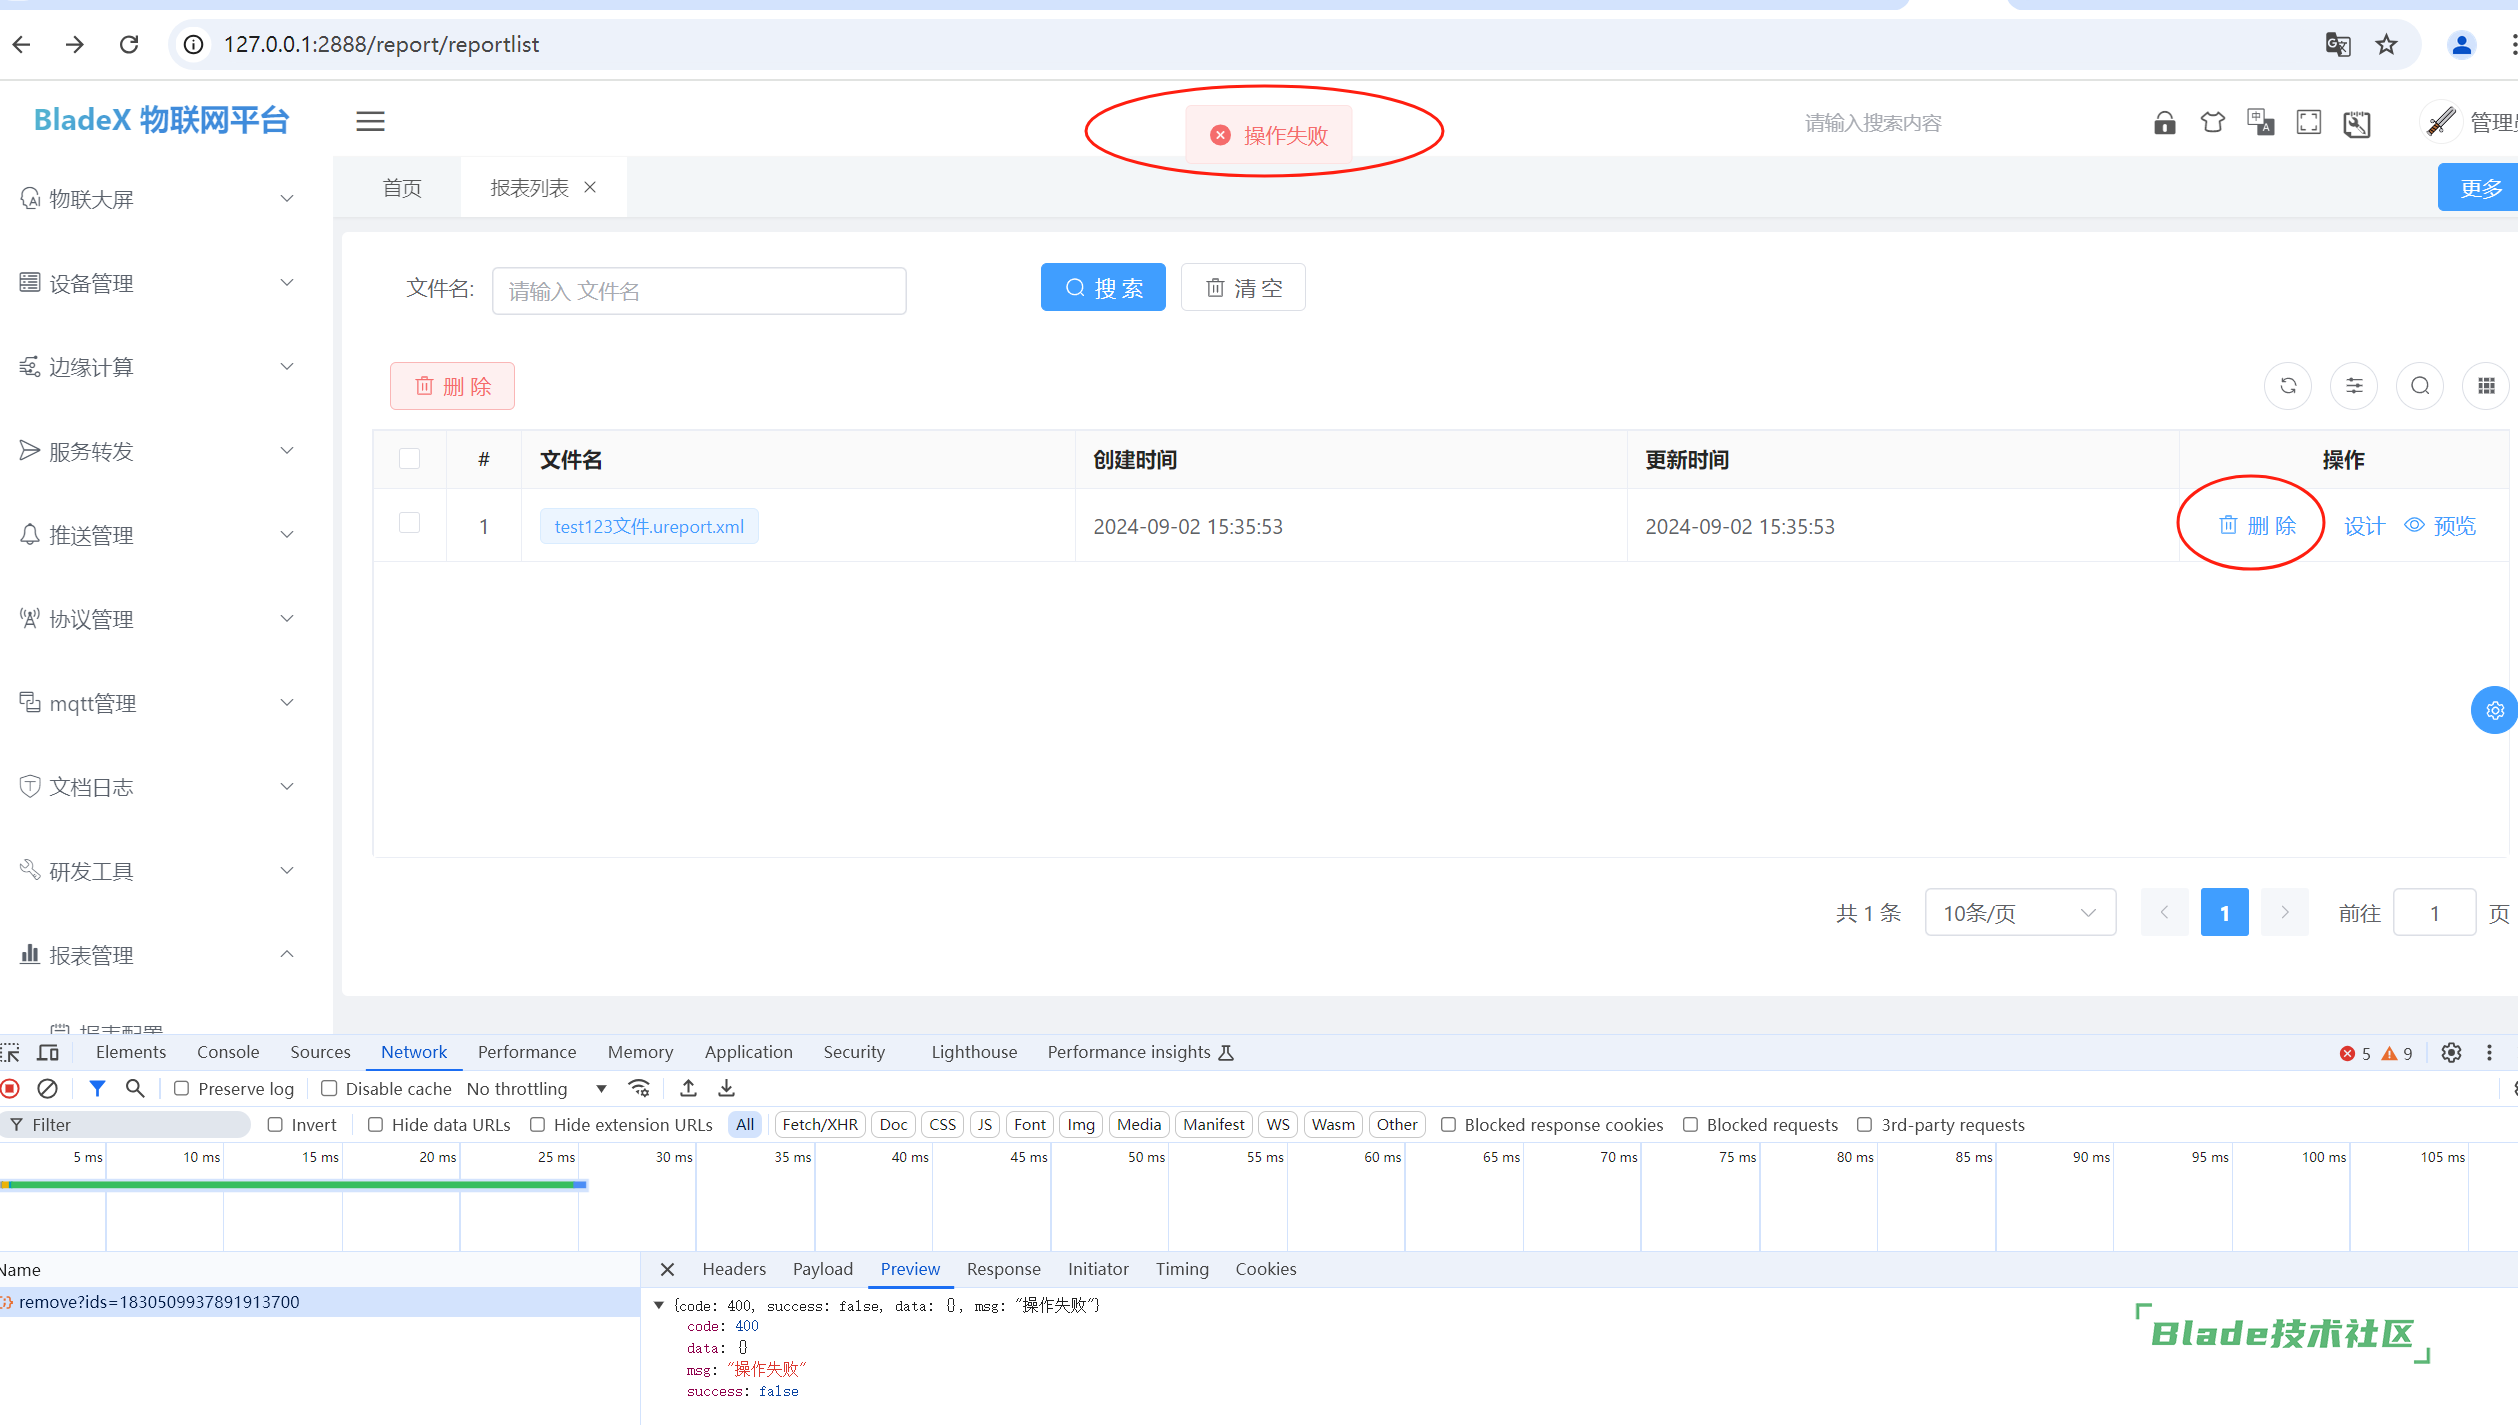Click the red batch 删除 button
2518x1425 pixels.
[452, 386]
